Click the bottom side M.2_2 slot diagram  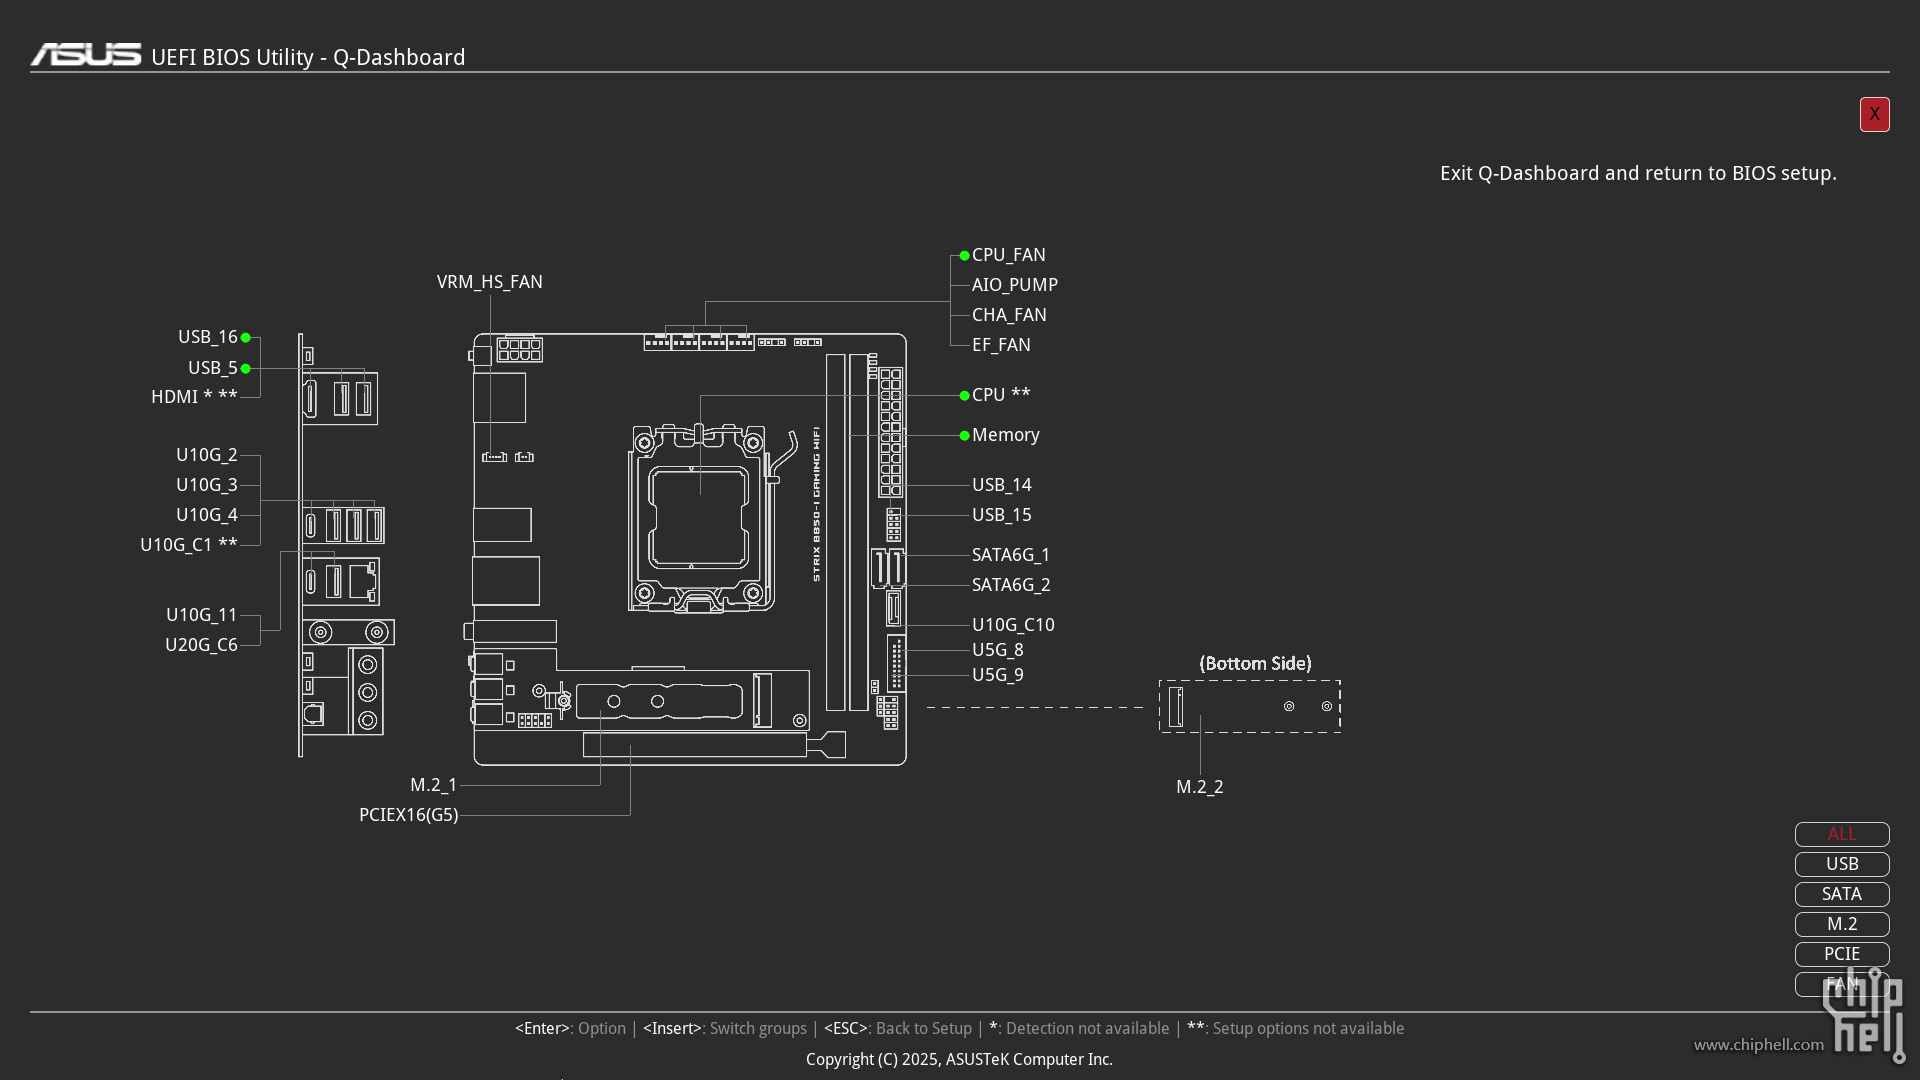1250,706
